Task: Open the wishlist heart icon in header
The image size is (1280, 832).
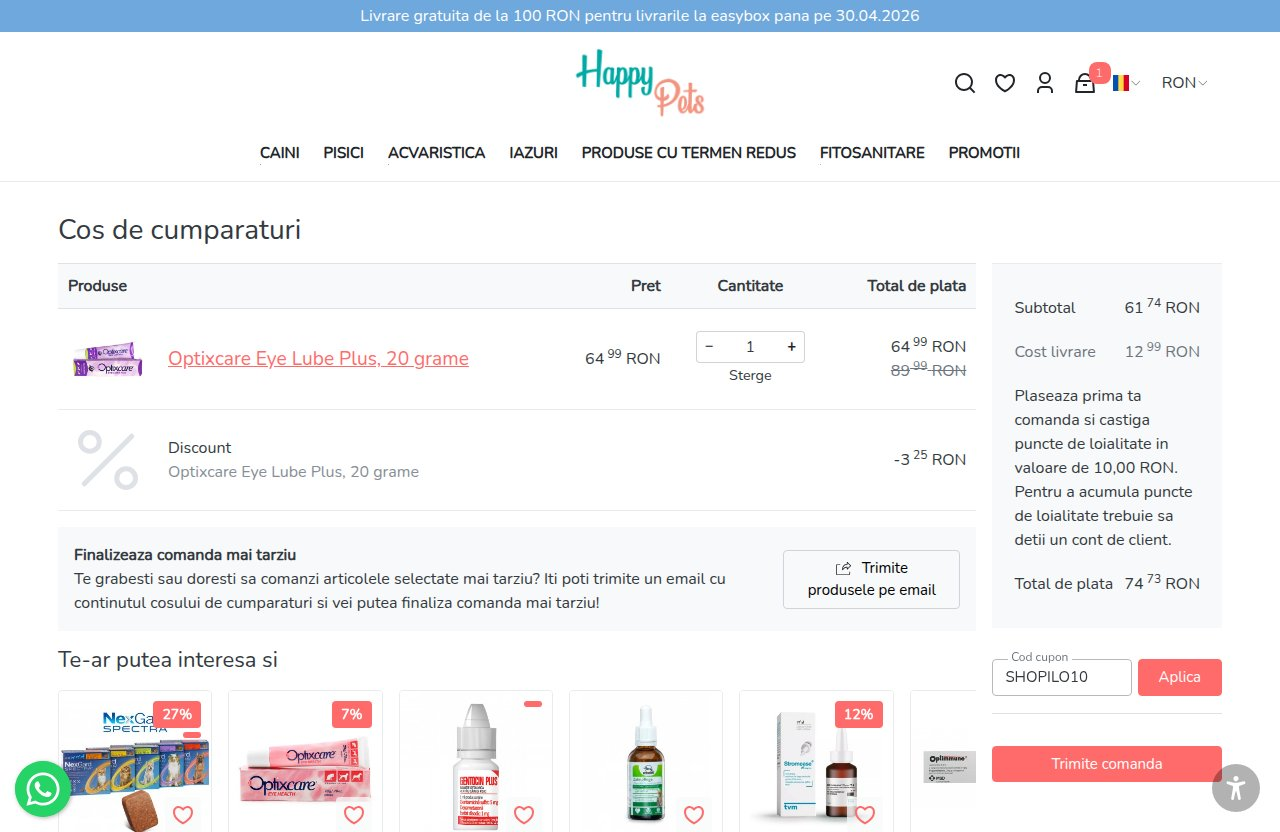Action: pos(1005,83)
